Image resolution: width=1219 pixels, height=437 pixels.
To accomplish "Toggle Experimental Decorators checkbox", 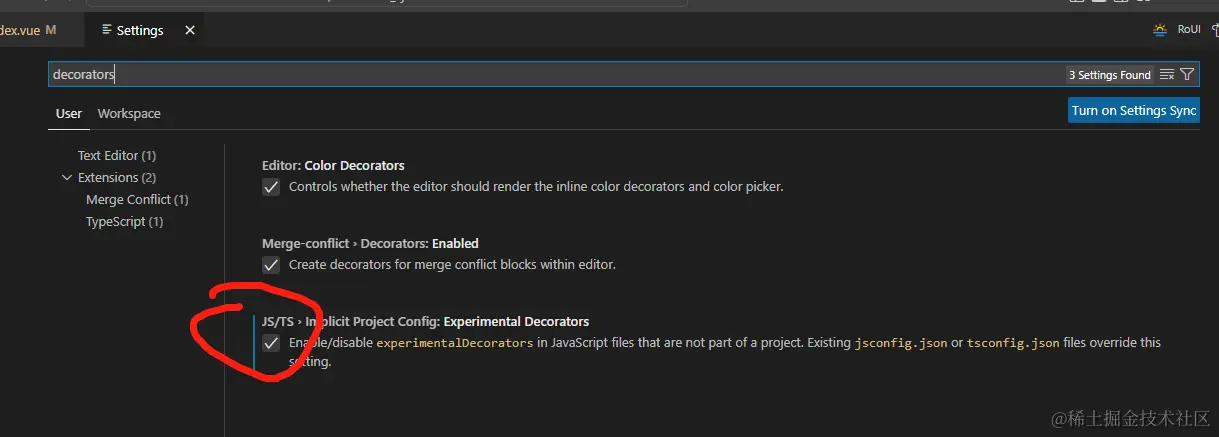I will (271, 343).
